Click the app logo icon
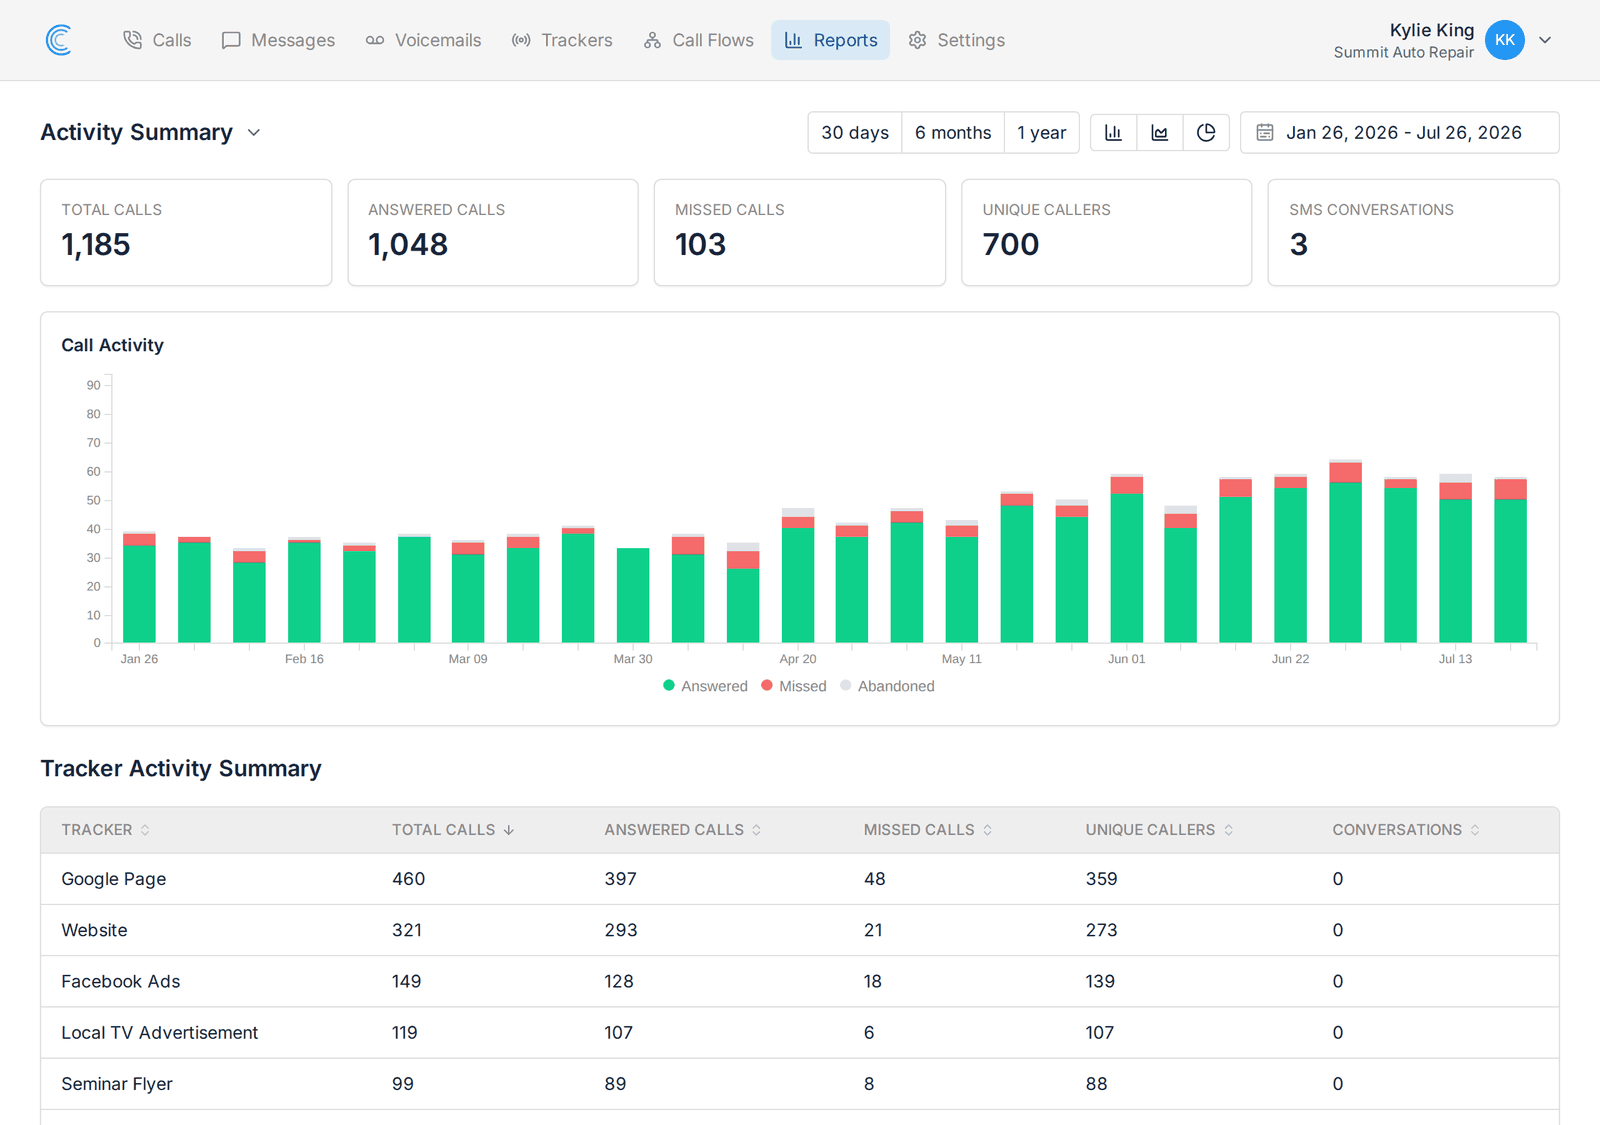The height and width of the screenshot is (1125, 1600). pos(59,40)
